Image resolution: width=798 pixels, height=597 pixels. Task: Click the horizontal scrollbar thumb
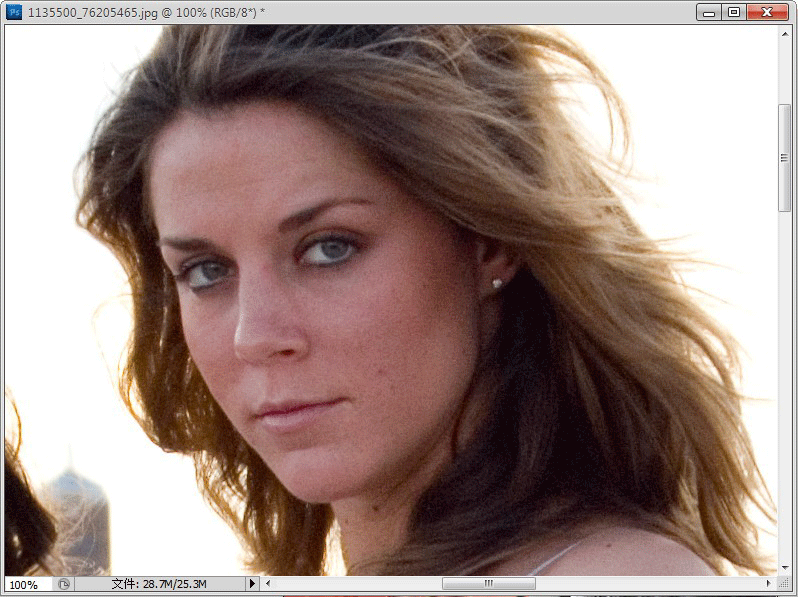point(488,584)
